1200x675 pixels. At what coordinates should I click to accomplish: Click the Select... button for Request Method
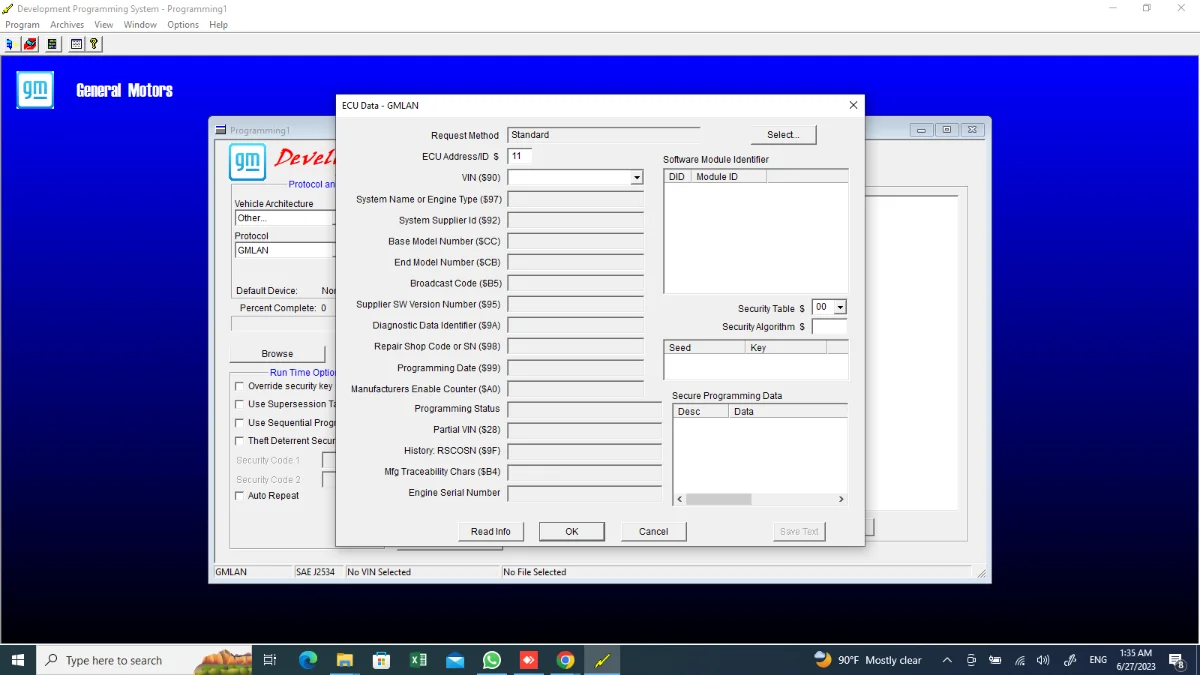pos(783,135)
